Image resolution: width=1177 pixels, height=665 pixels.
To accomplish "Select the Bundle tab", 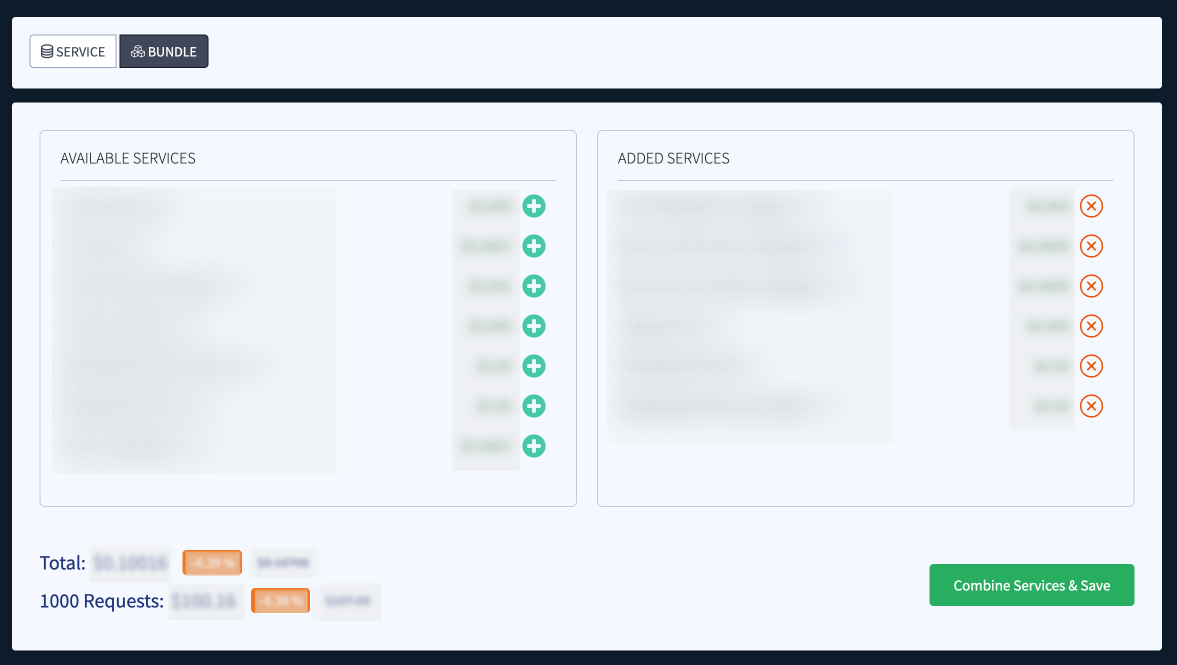I will tap(164, 52).
